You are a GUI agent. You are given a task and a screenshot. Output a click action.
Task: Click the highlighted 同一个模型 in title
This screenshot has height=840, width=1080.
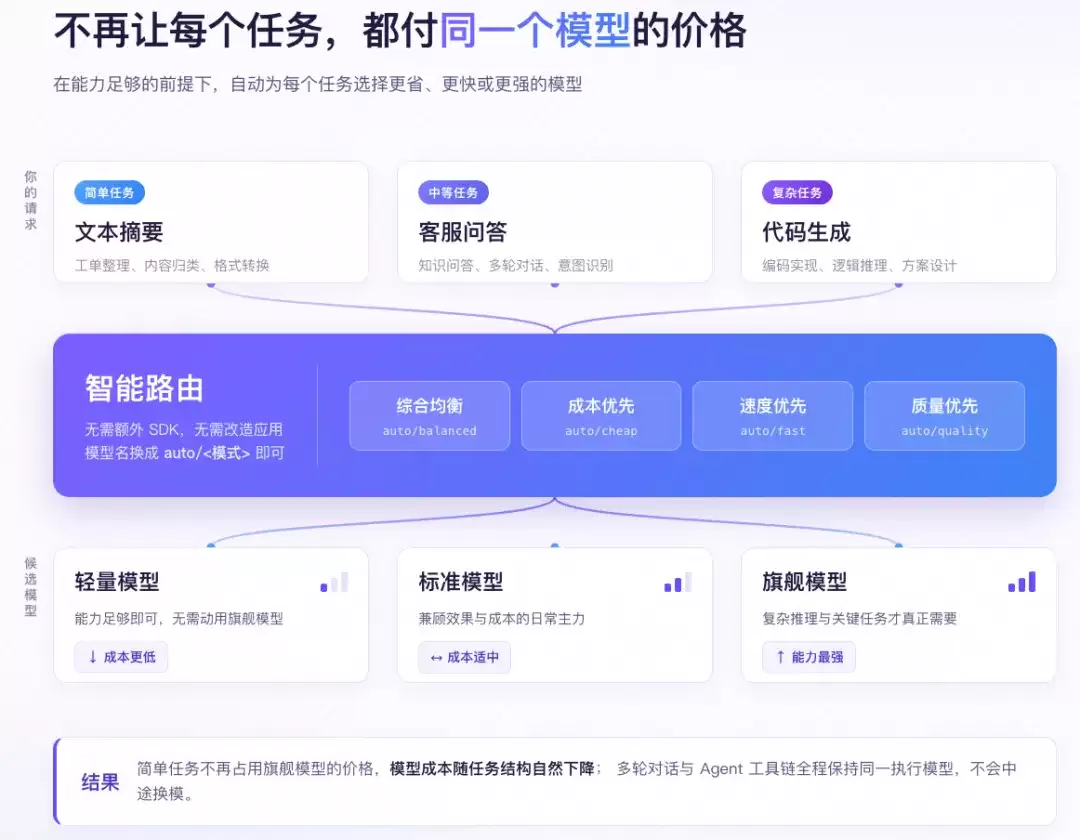click(535, 31)
